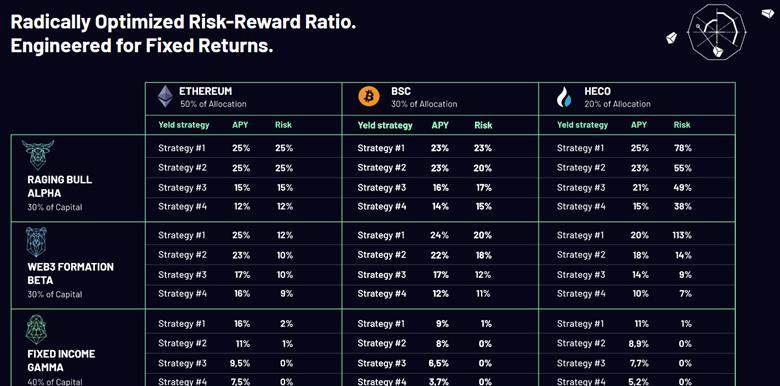Click the APY header under Ethereum
Image resolution: width=780 pixels, height=386 pixels.
(x=240, y=125)
